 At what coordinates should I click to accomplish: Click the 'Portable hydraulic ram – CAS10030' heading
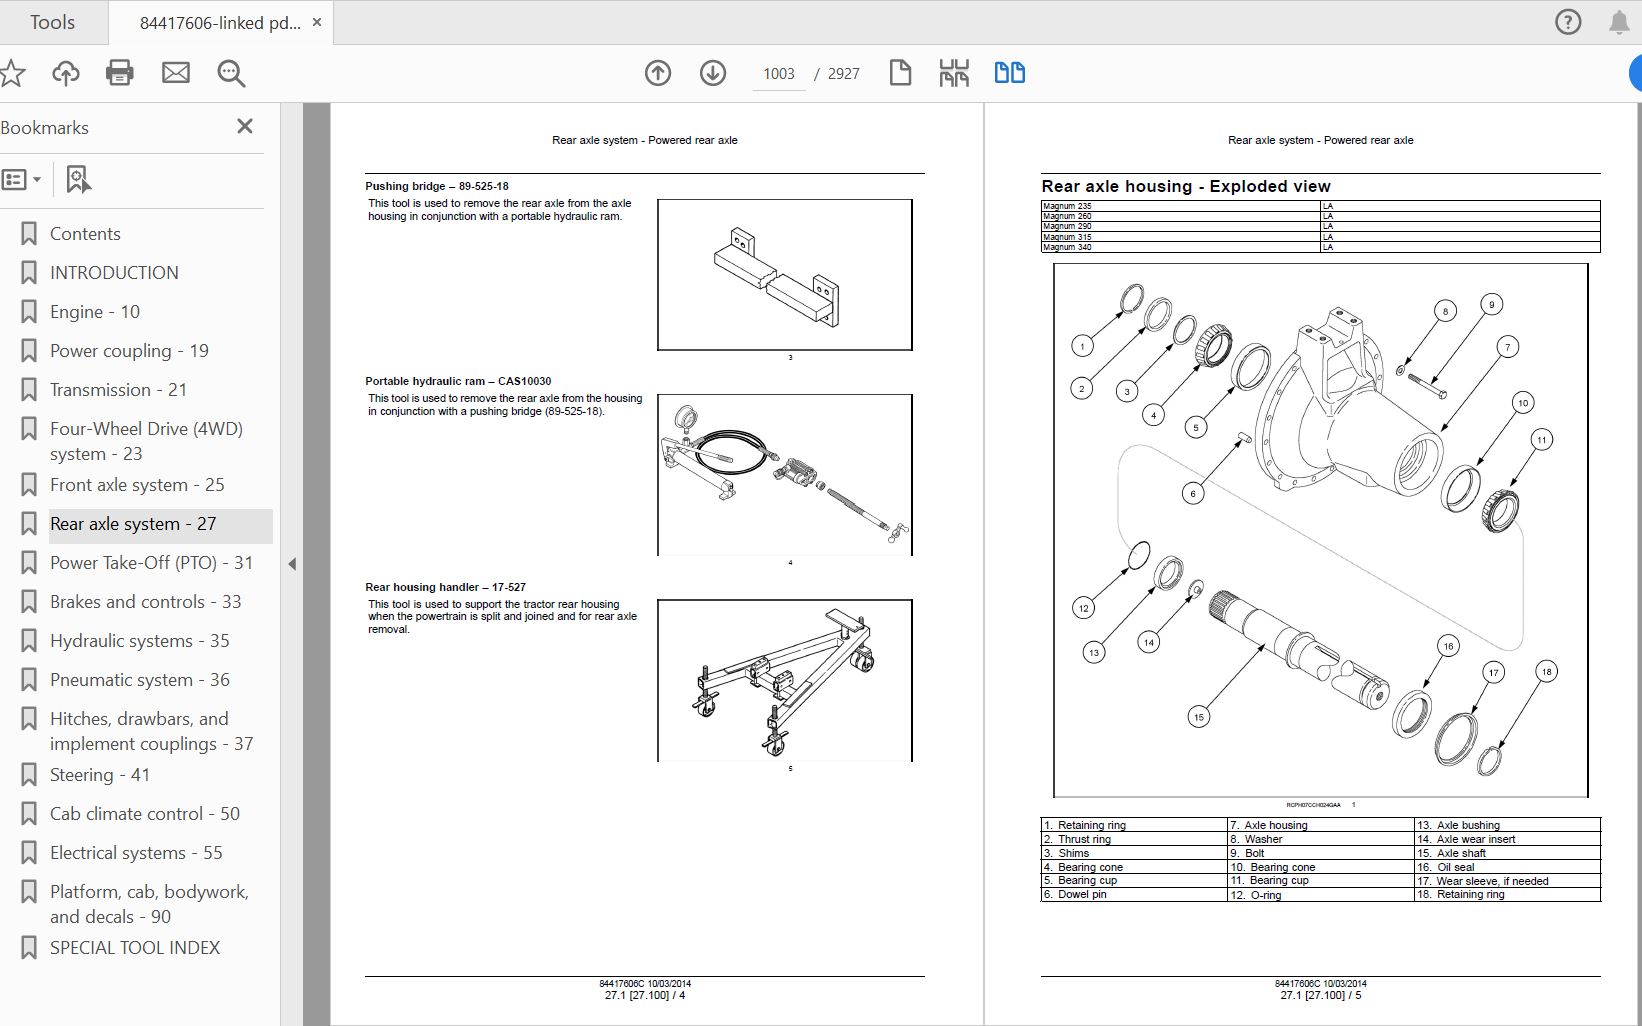(458, 381)
